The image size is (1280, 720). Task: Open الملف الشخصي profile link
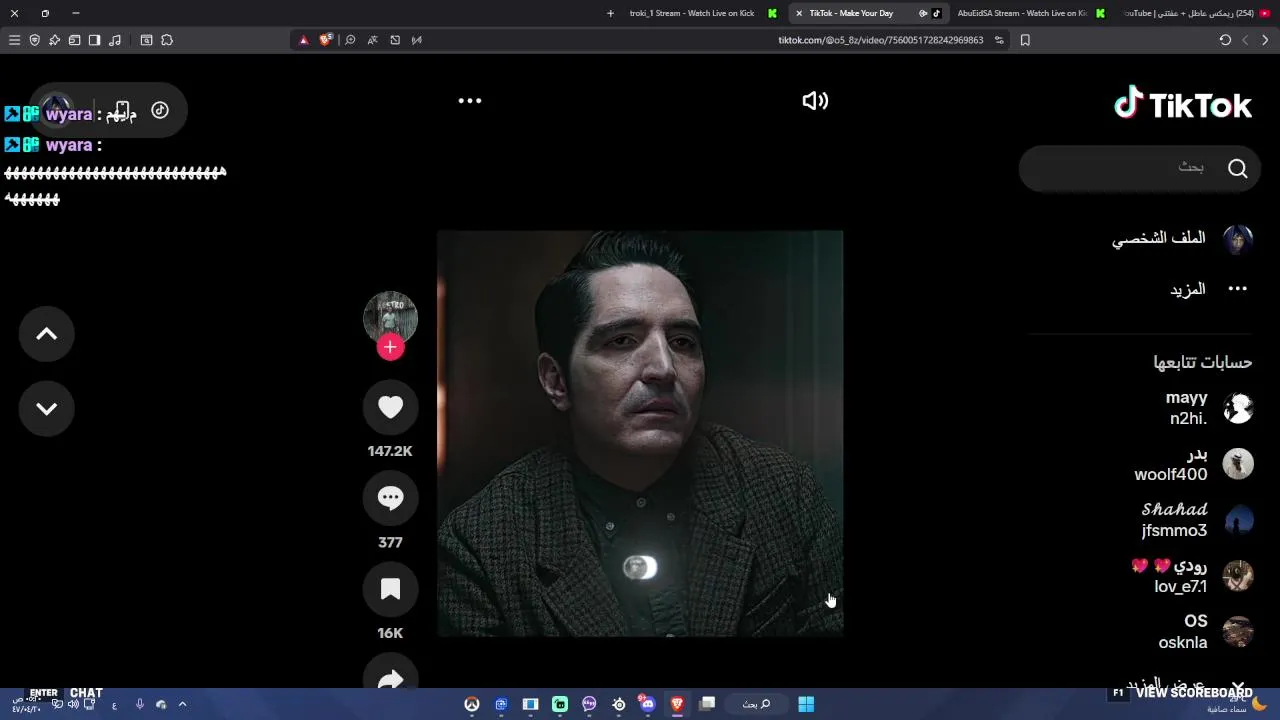1182,238
